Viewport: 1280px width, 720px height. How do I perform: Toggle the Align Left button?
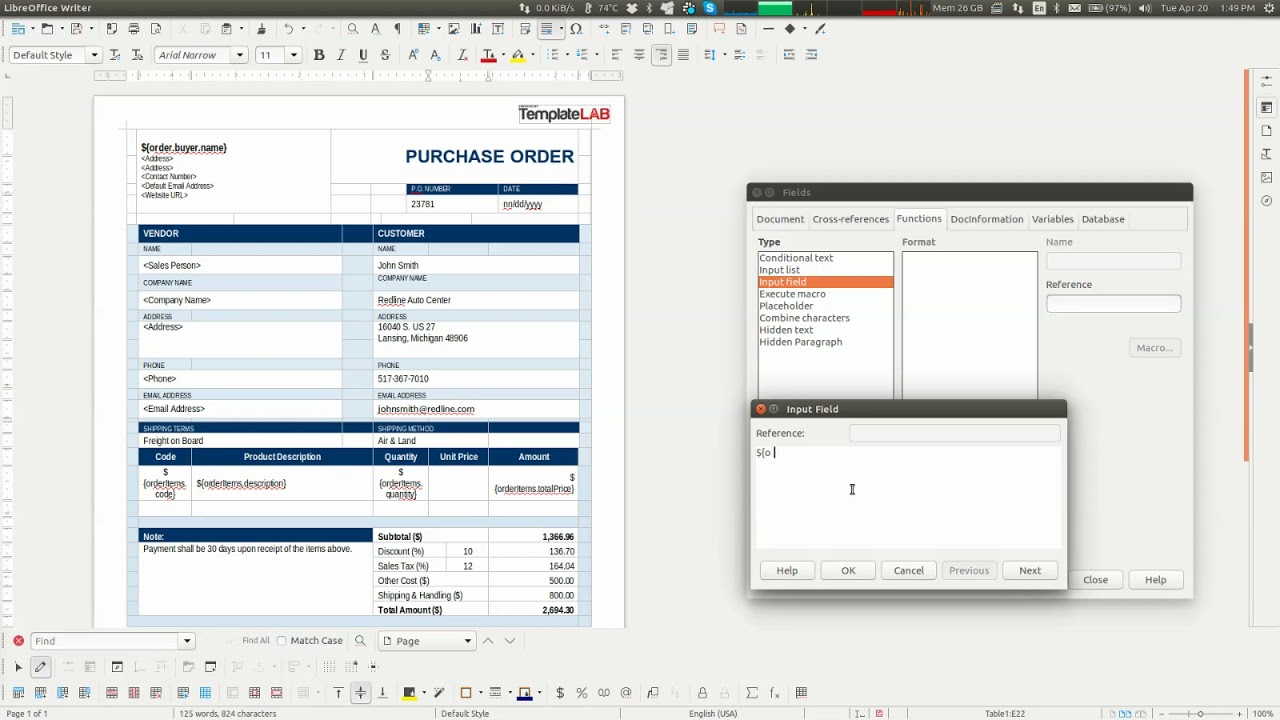pos(617,55)
